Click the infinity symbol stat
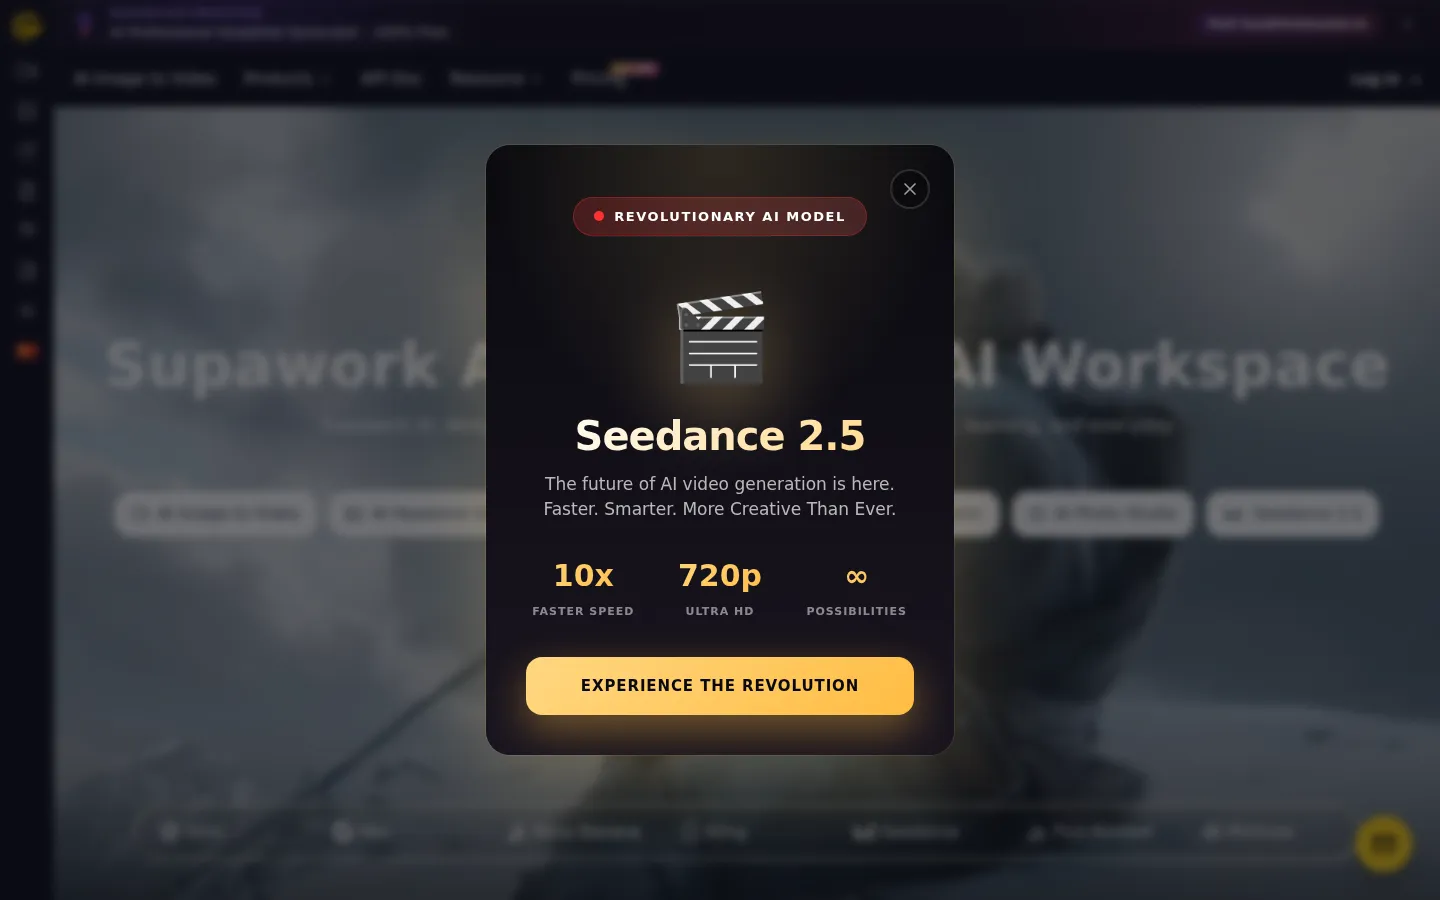The width and height of the screenshot is (1440, 900). 856,576
